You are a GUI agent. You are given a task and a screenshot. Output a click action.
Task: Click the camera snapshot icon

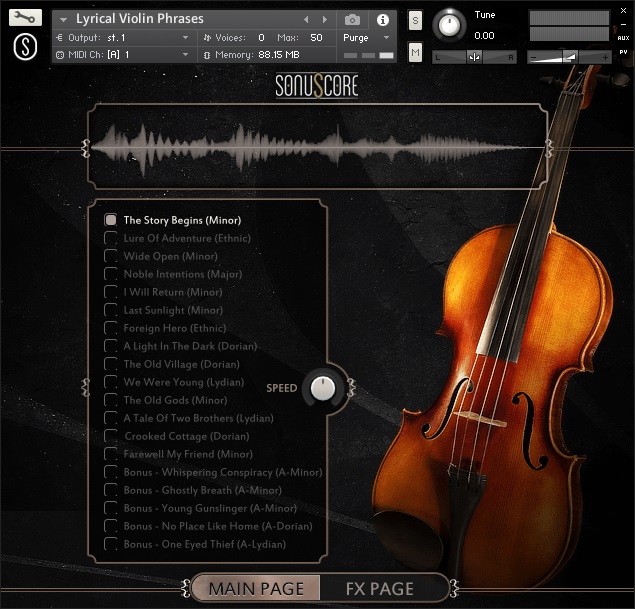pos(352,19)
